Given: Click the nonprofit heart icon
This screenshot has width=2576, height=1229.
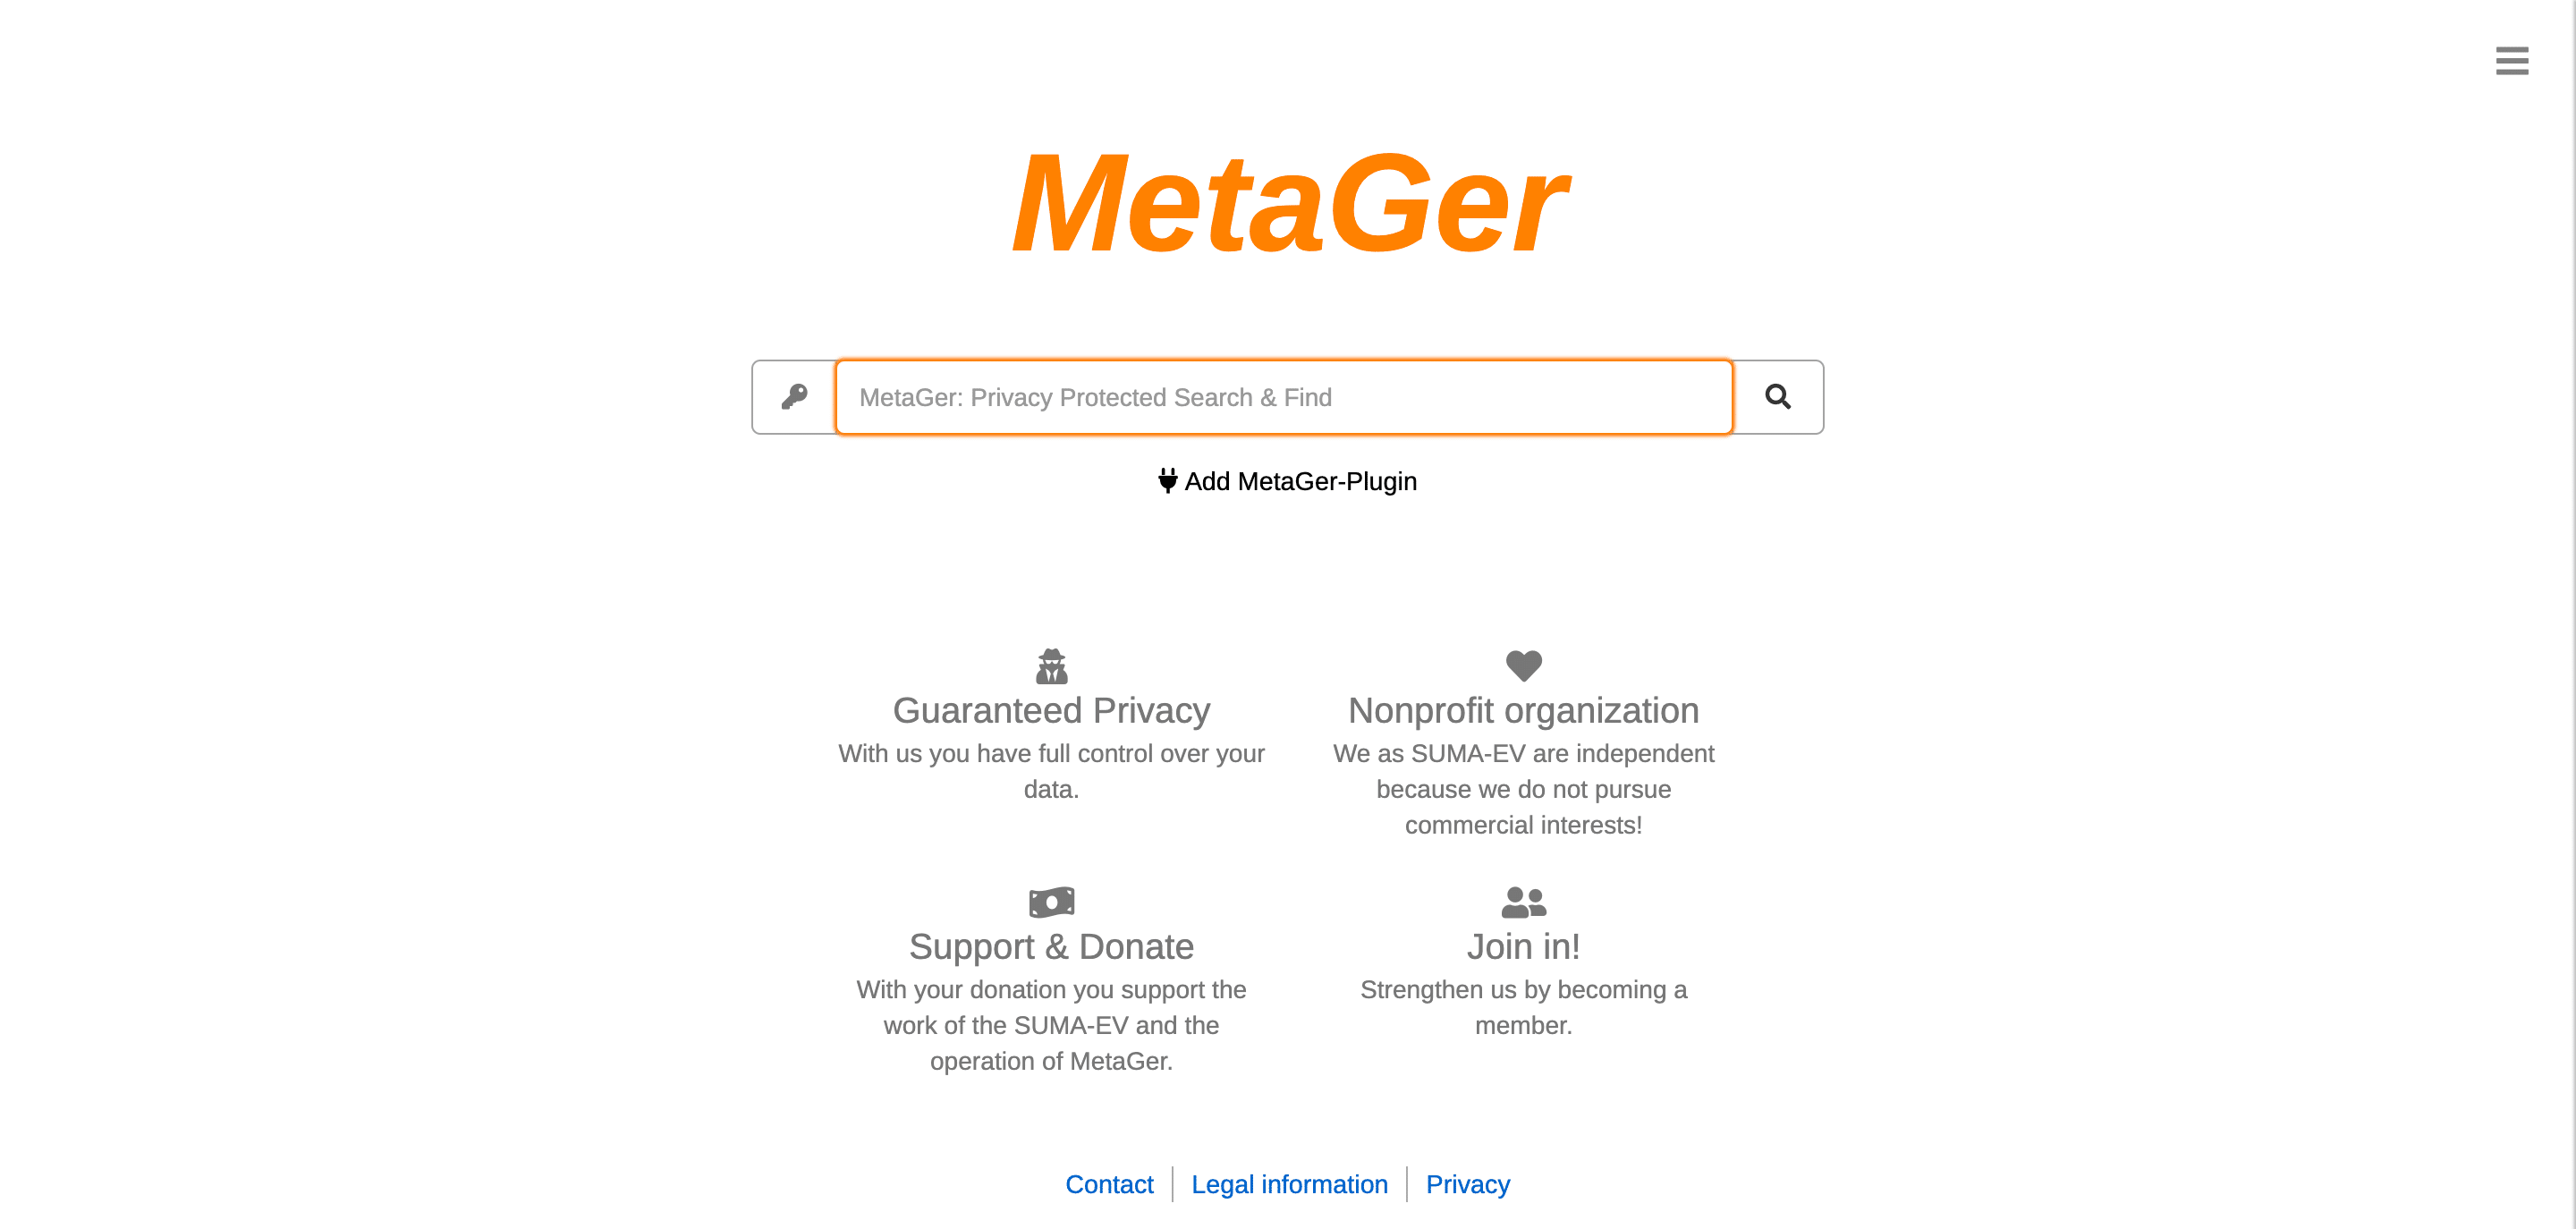Looking at the screenshot, I should pyautogui.click(x=1523, y=665).
